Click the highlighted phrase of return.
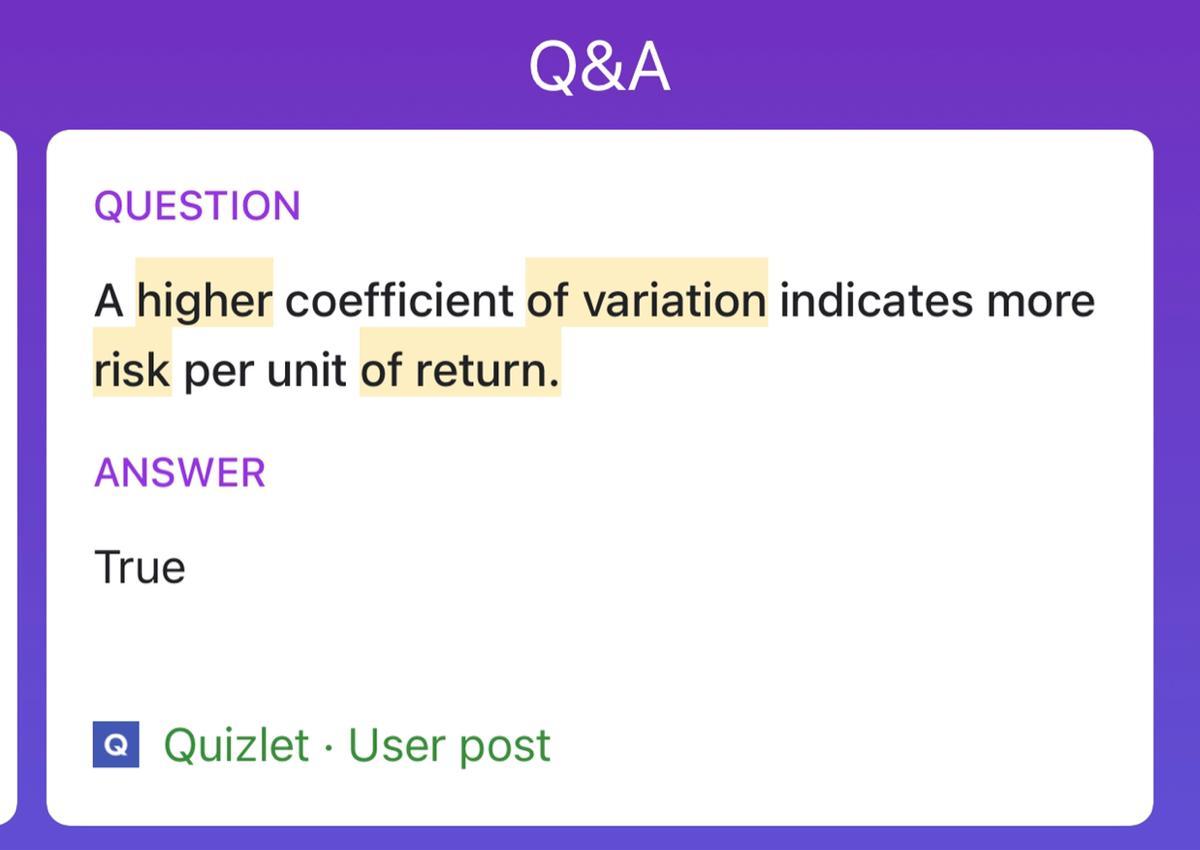 (460, 370)
